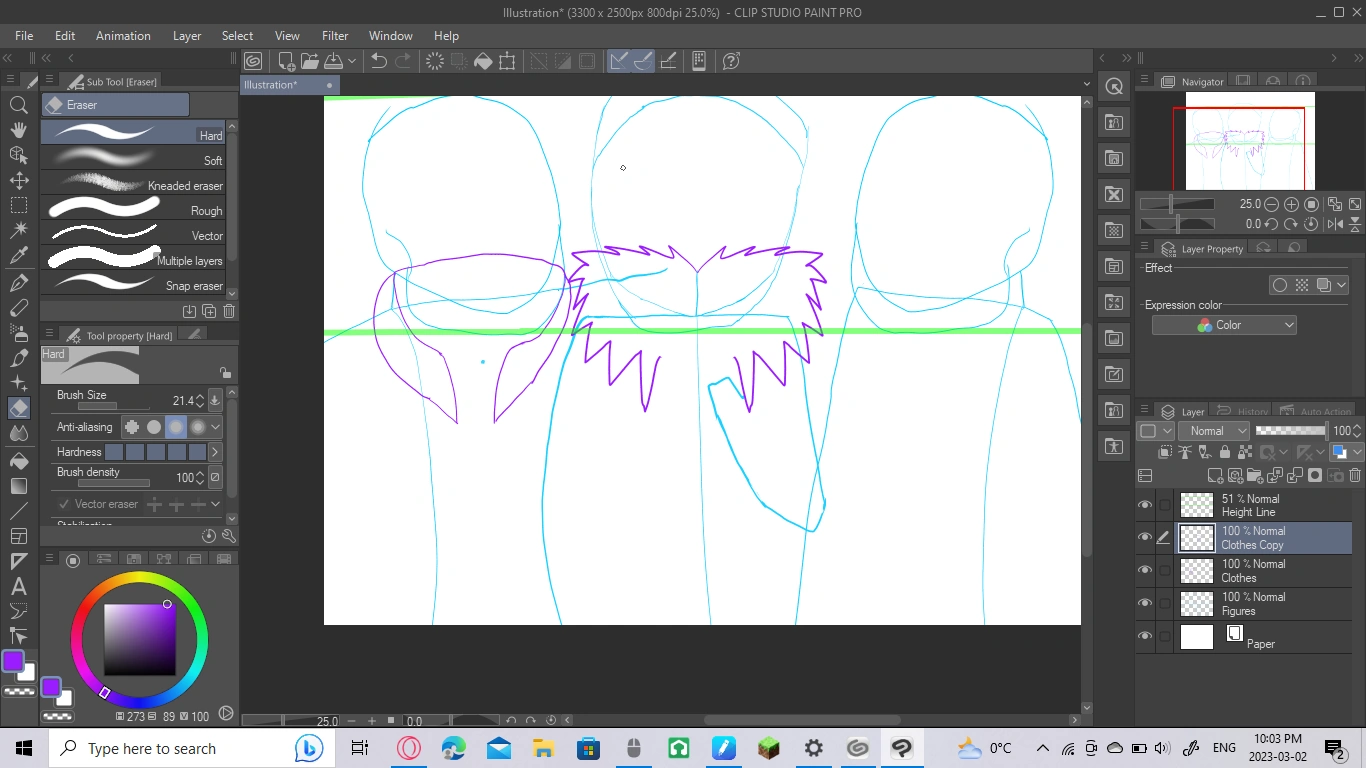The image size is (1366, 768).
Task: Toggle visibility of the Height Line layer
Action: 1144,504
